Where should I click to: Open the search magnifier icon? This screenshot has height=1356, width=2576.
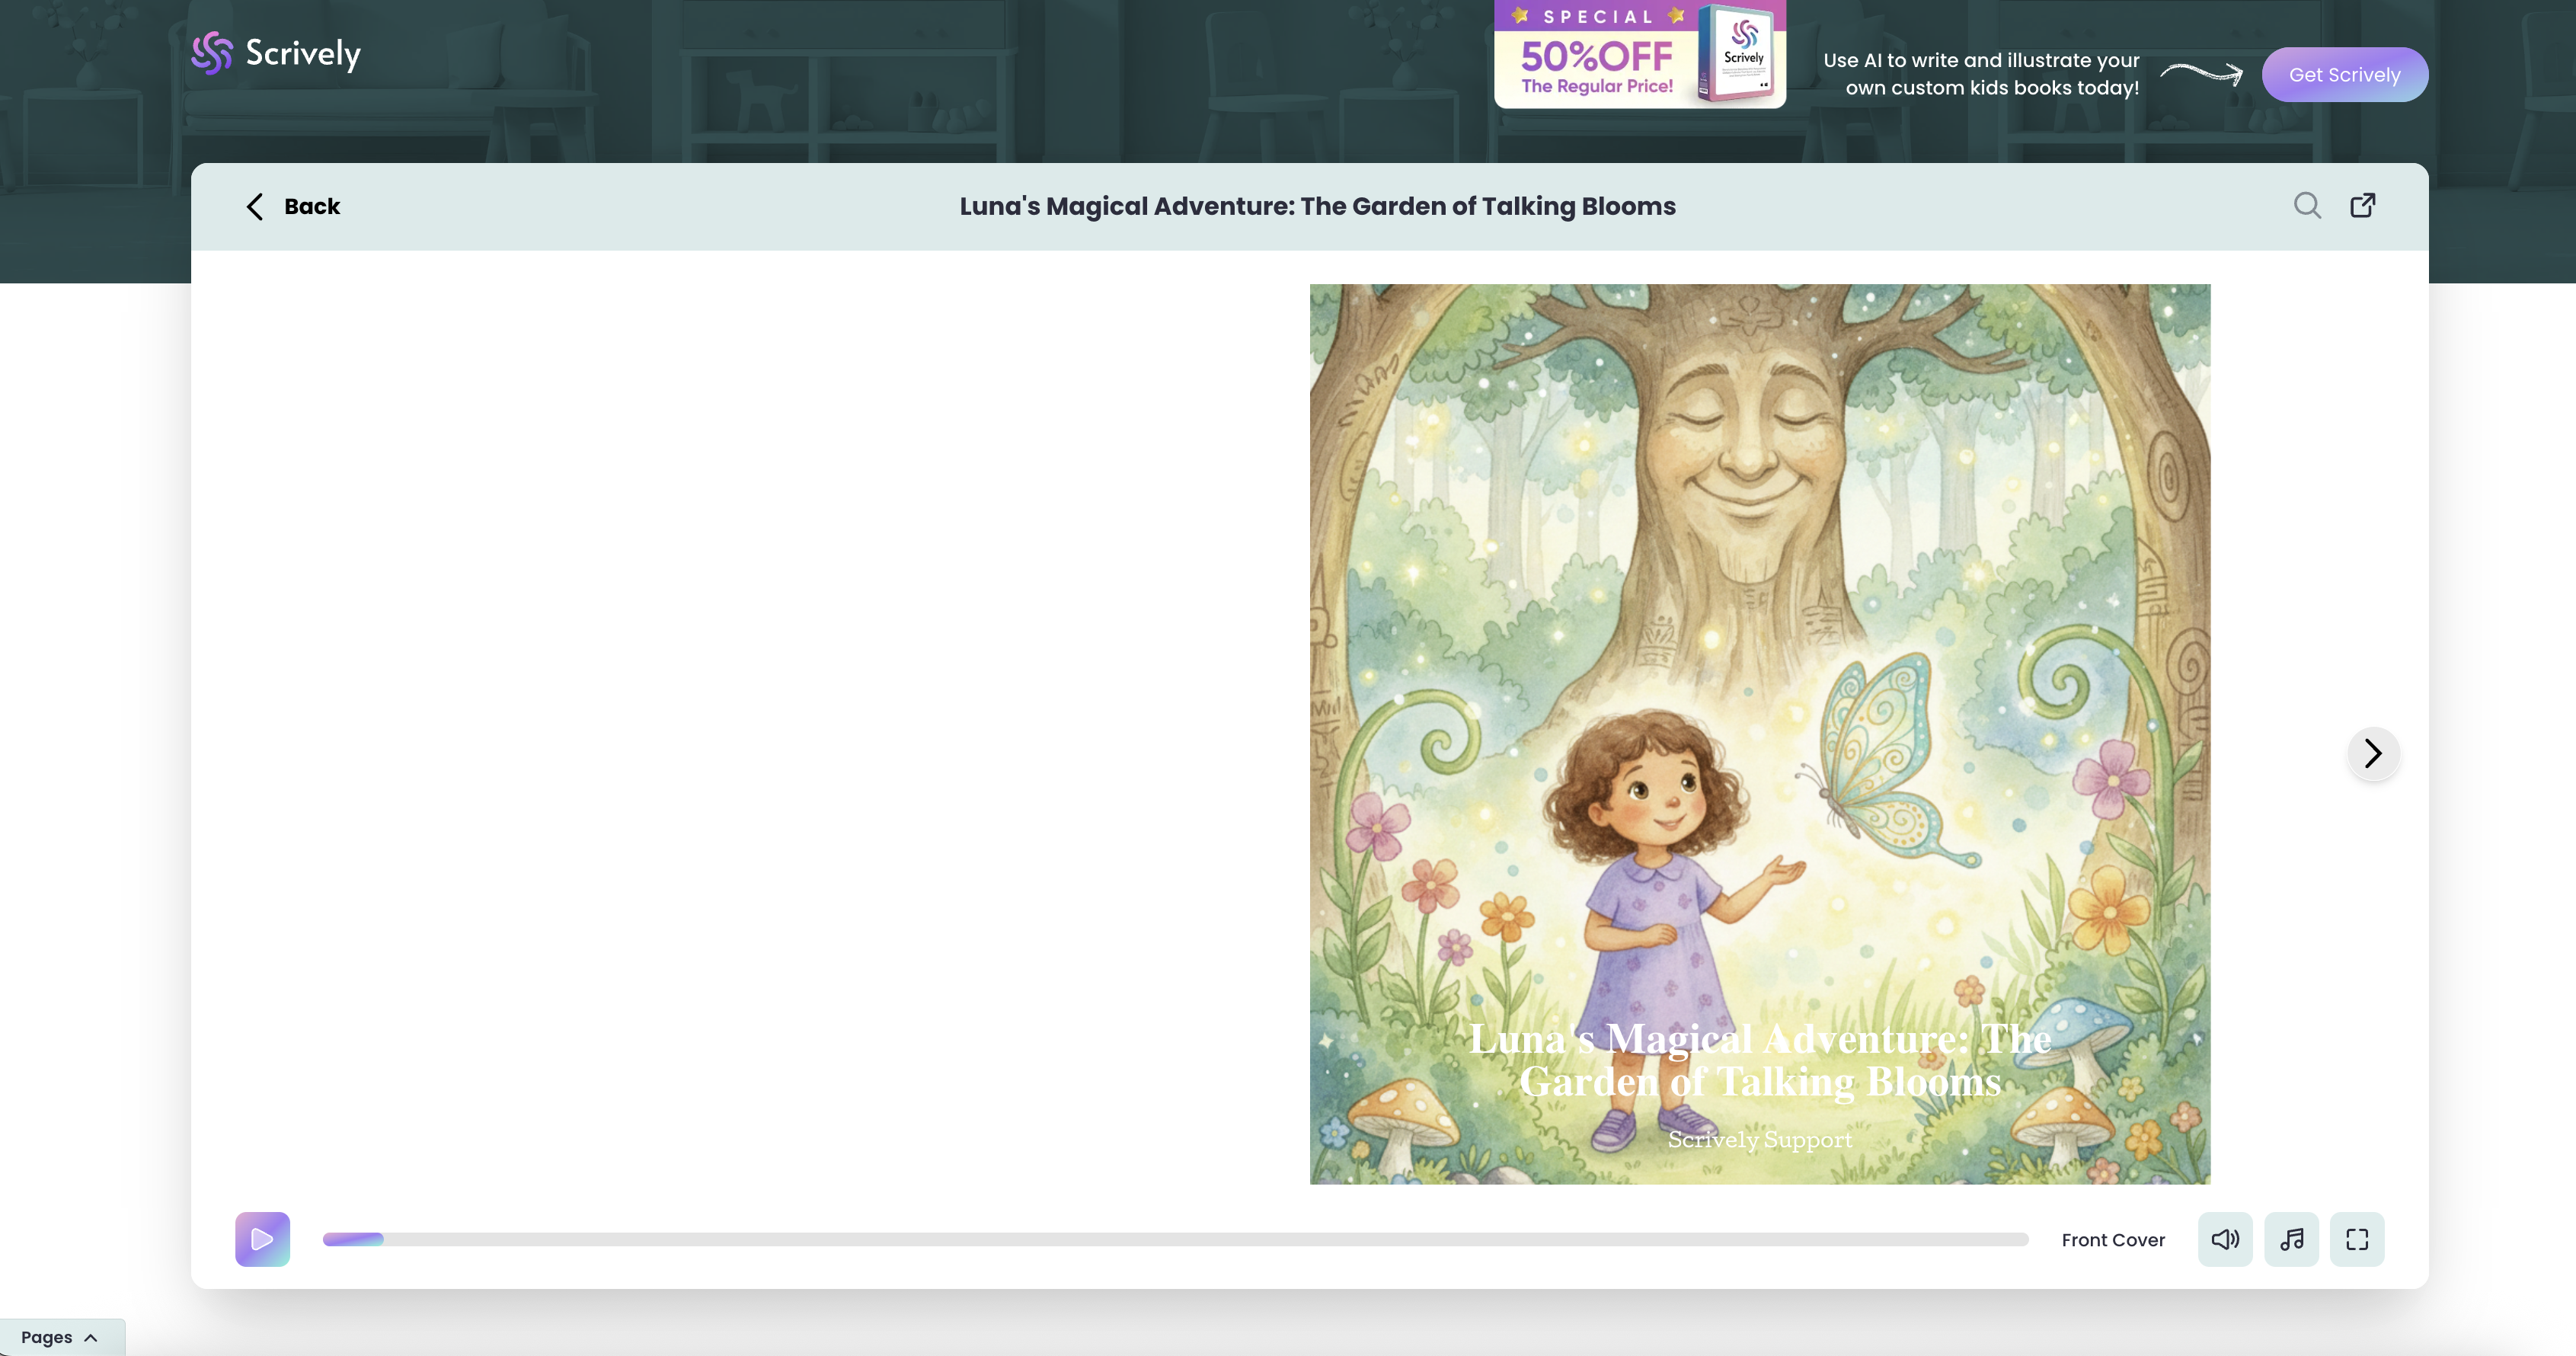pyautogui.click(x=2307, y=205)
